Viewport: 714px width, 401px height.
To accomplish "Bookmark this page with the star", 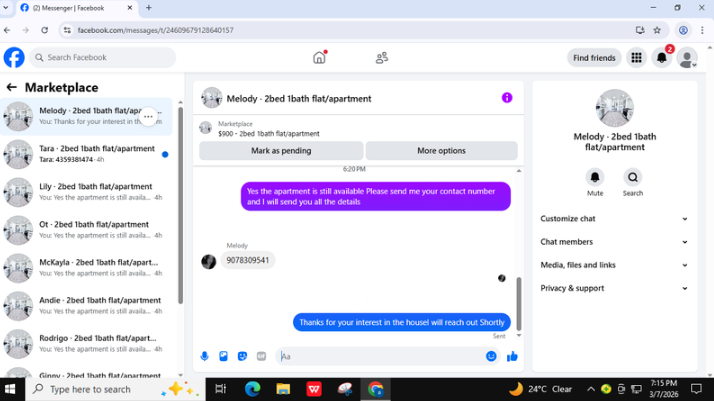I will 657,30.
